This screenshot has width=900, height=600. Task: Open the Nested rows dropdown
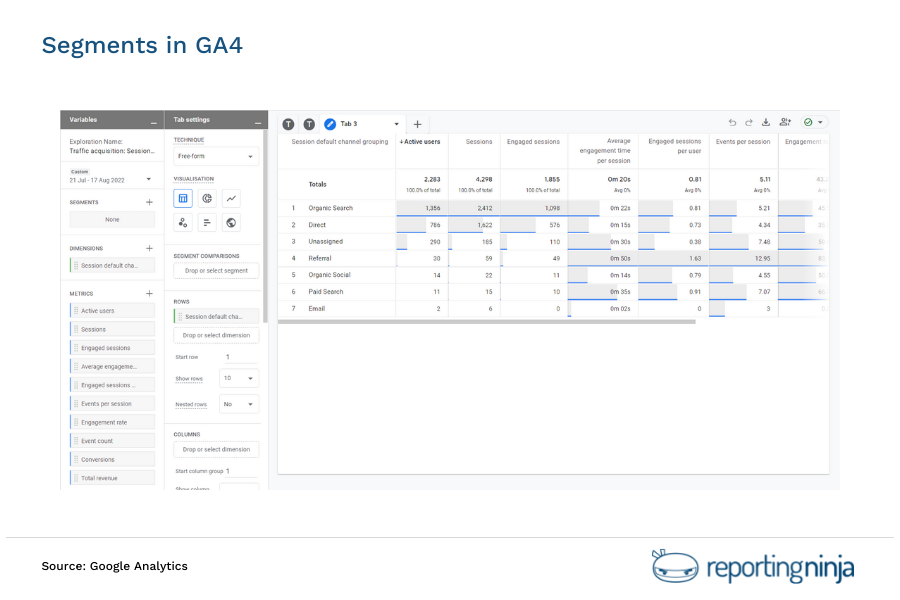pyautogui.click(x=237, y=403)
